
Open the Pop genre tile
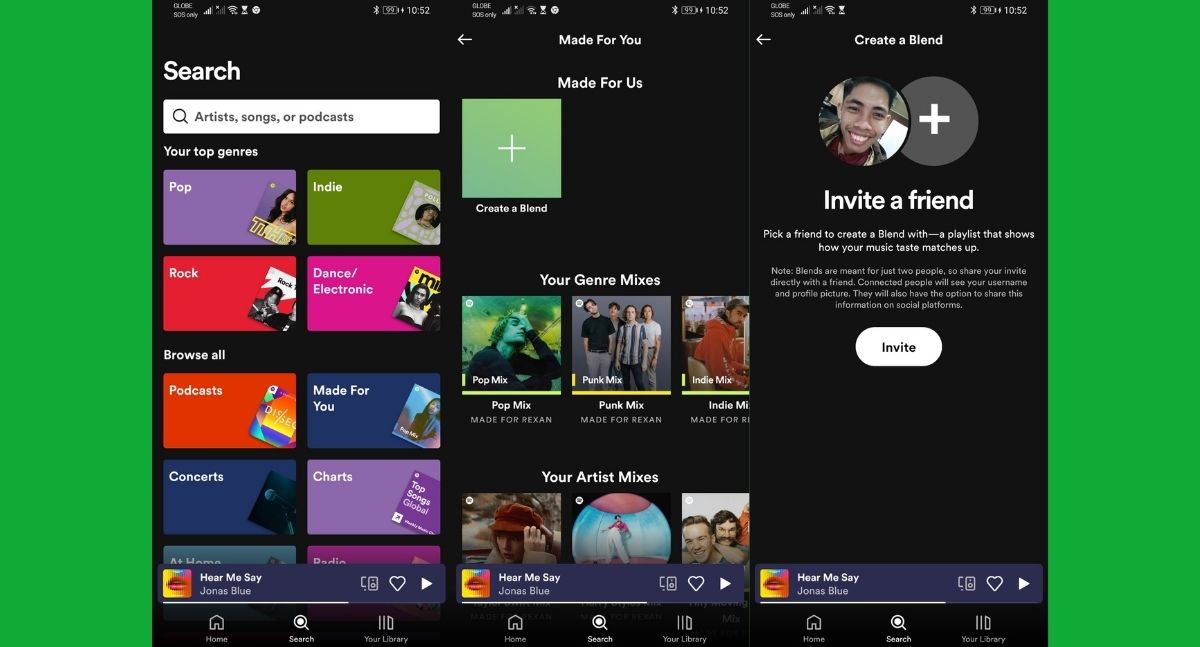(x=229, y=207)
